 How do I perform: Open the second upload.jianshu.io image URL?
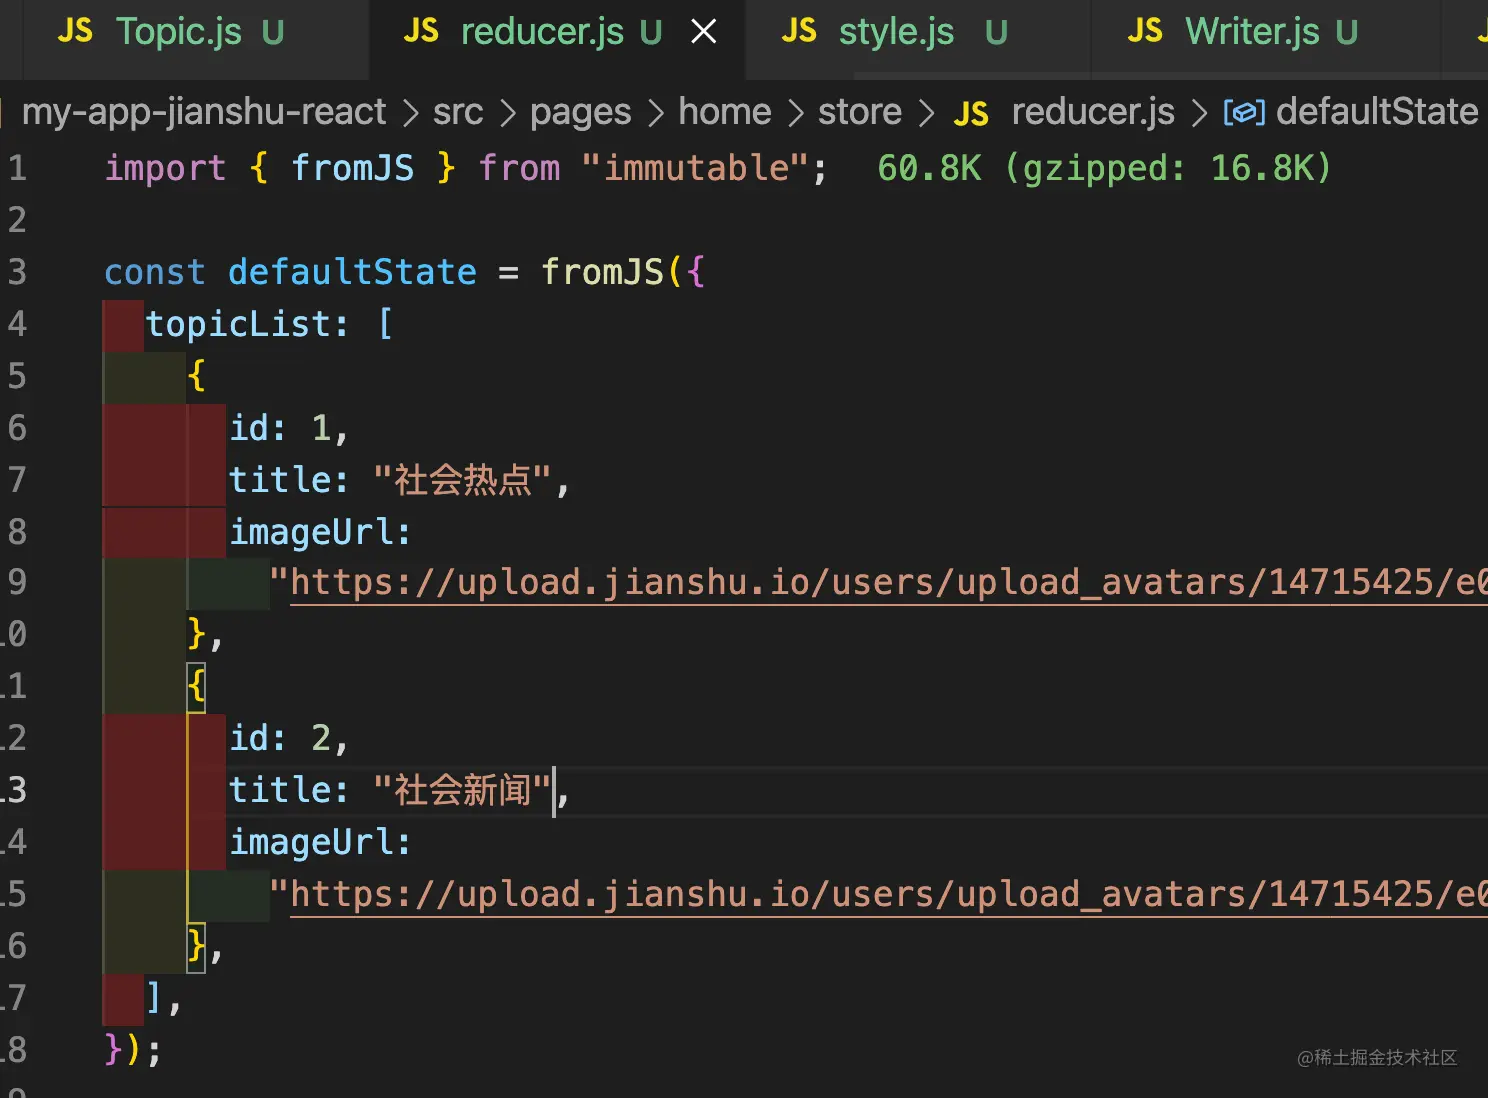(x=888, y=894)
